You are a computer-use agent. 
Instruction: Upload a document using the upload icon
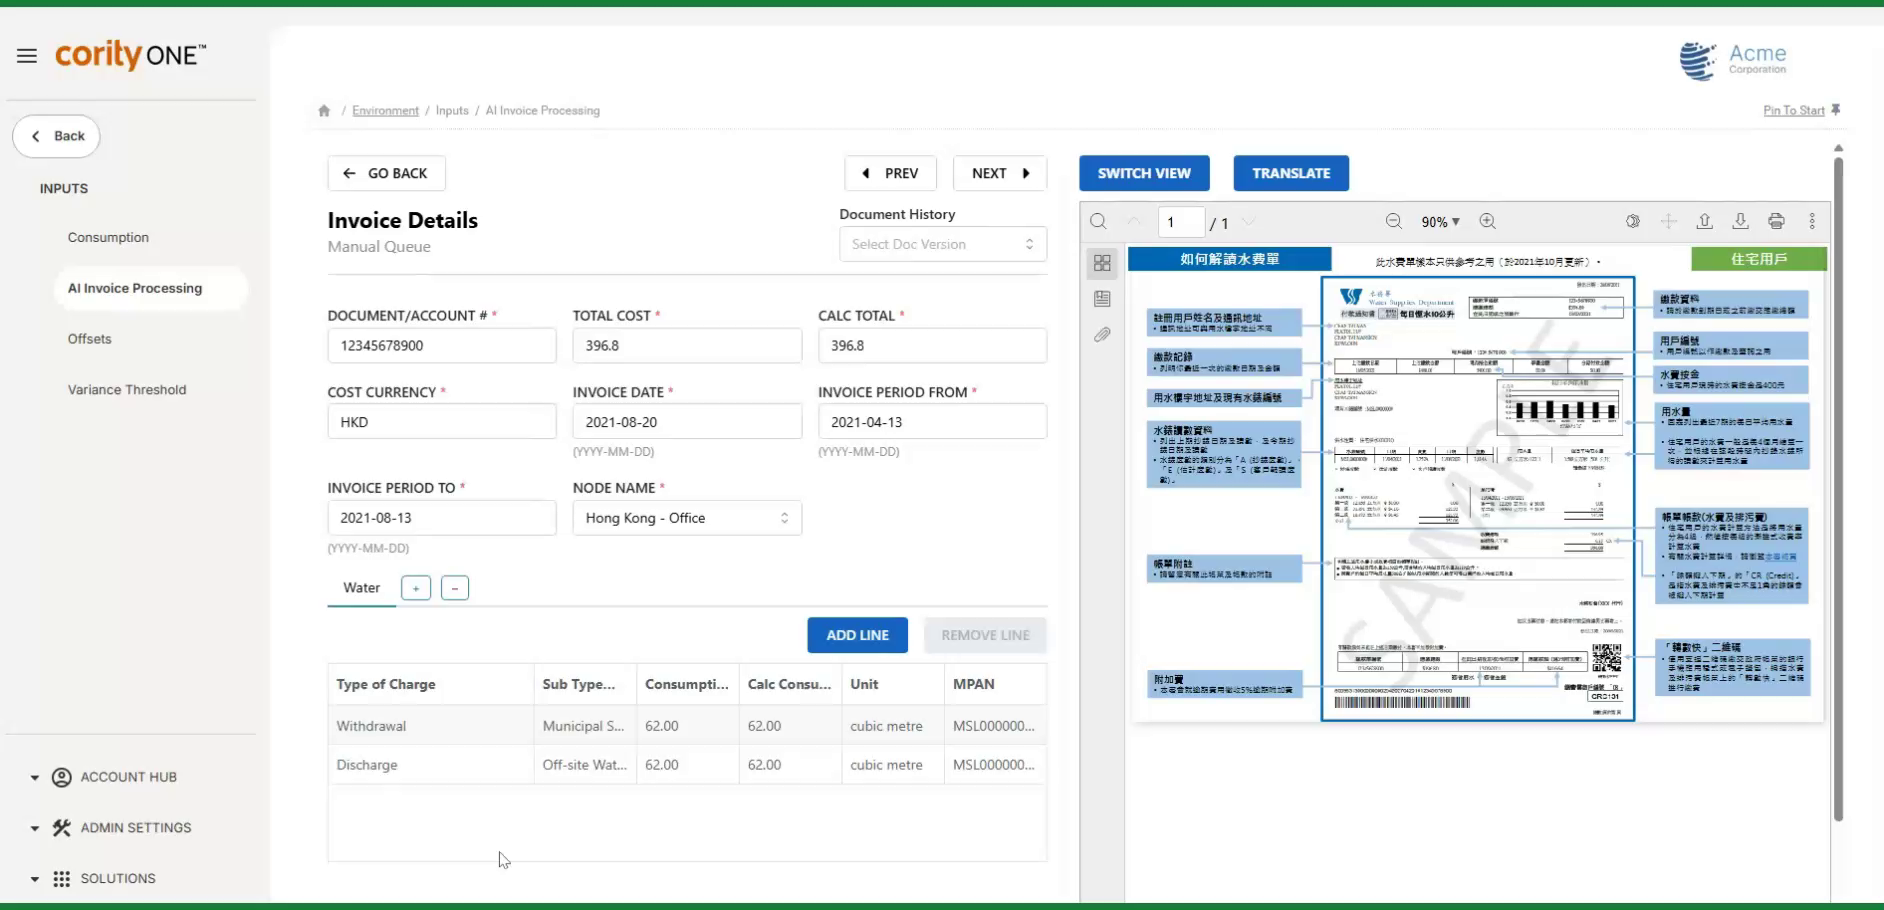(1705, 221)
